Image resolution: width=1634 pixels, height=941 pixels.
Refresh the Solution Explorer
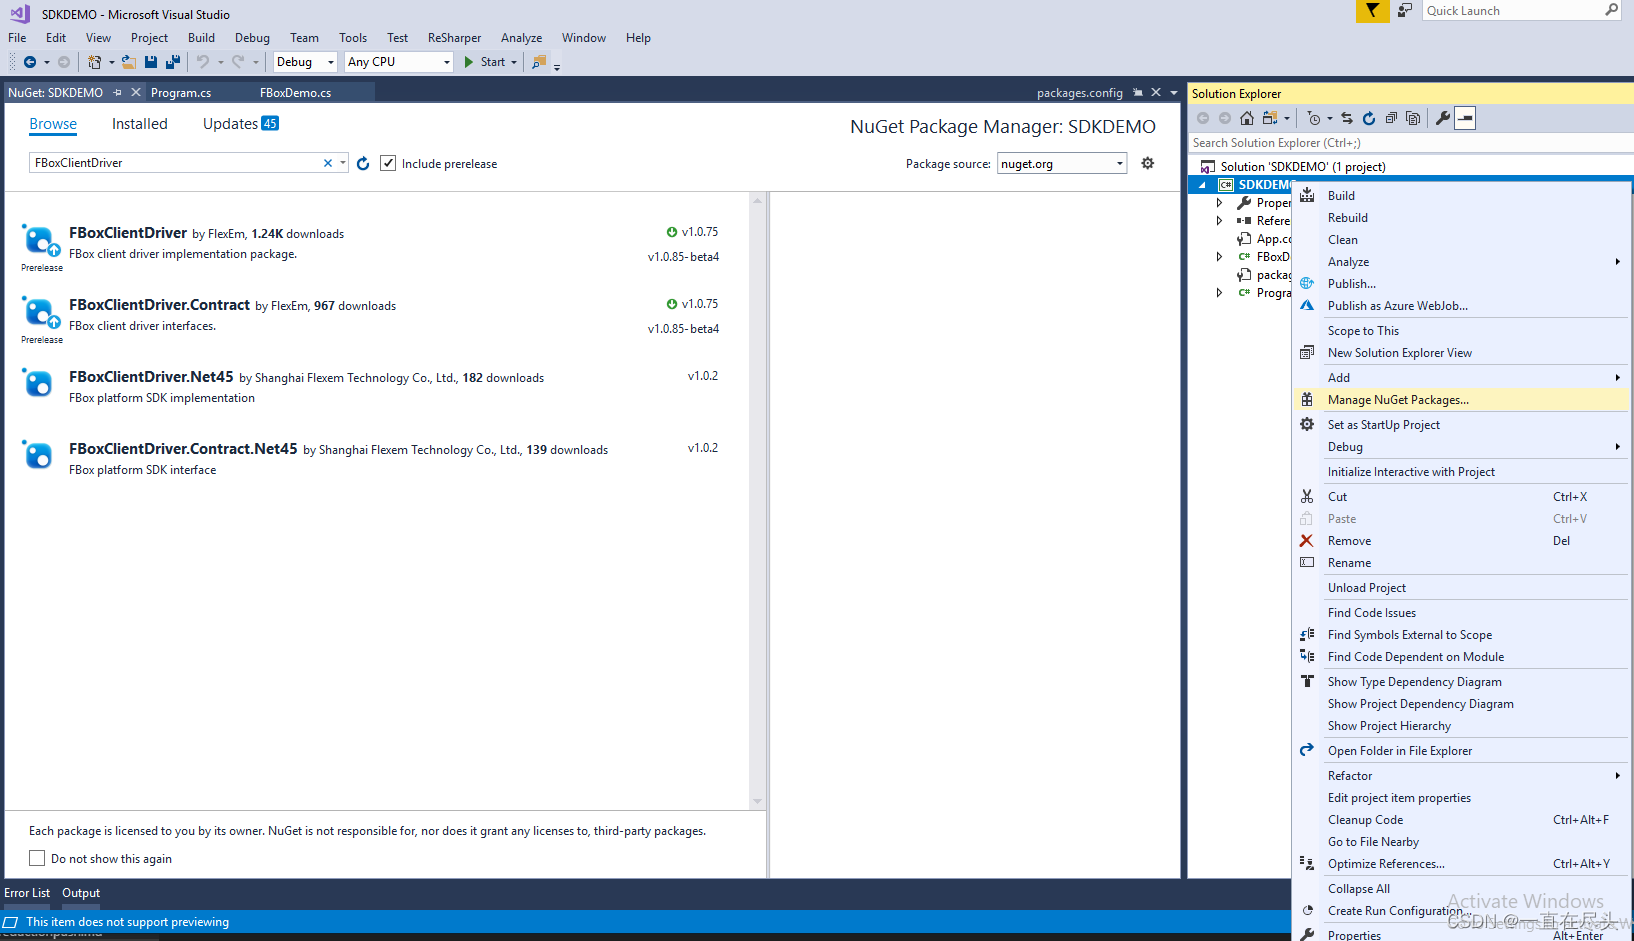point(1369,118)
